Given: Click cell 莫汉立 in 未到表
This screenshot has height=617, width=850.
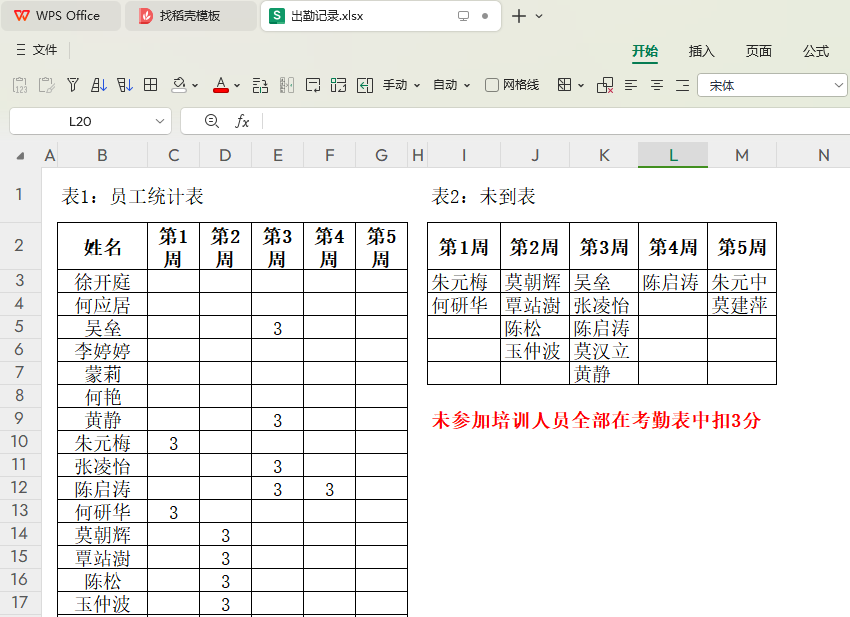Looking at the screenshot, I should (x=604, y=350).
